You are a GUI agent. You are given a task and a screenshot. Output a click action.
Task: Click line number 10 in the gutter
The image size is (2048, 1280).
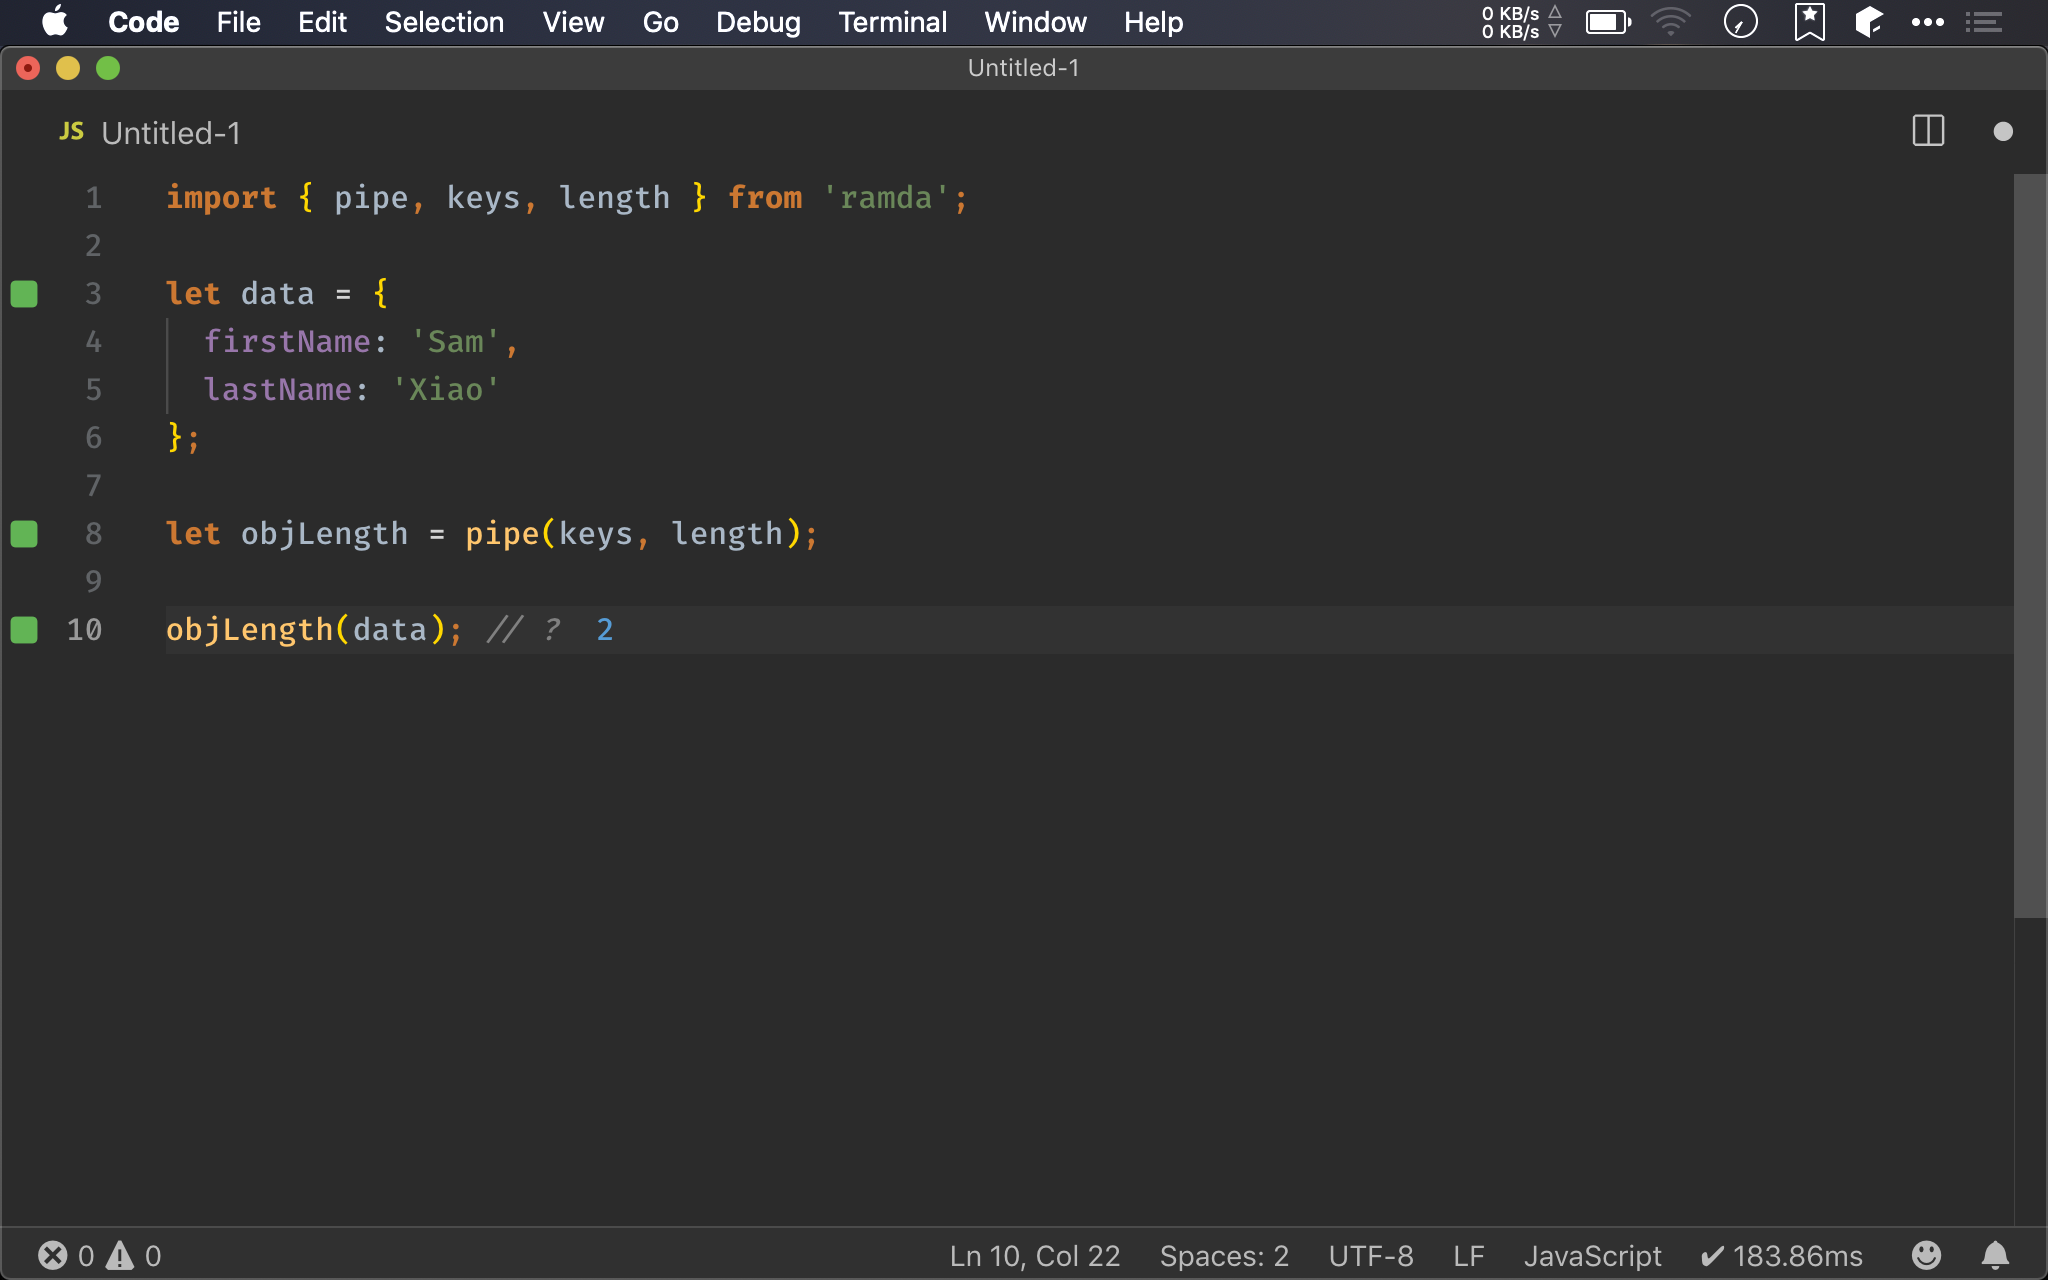[x=84, y=629]
